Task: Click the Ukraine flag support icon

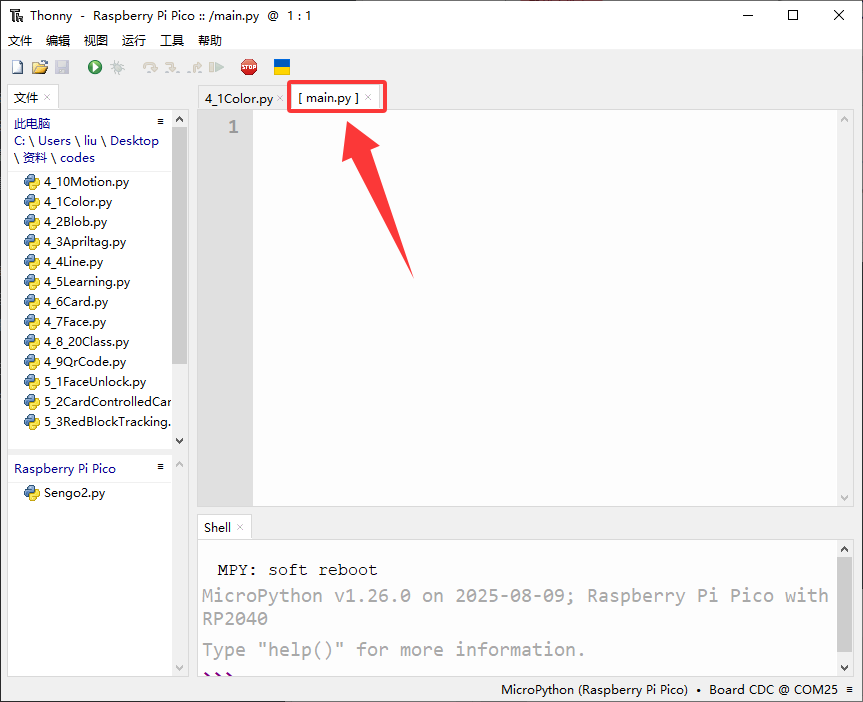Action: 282,67
